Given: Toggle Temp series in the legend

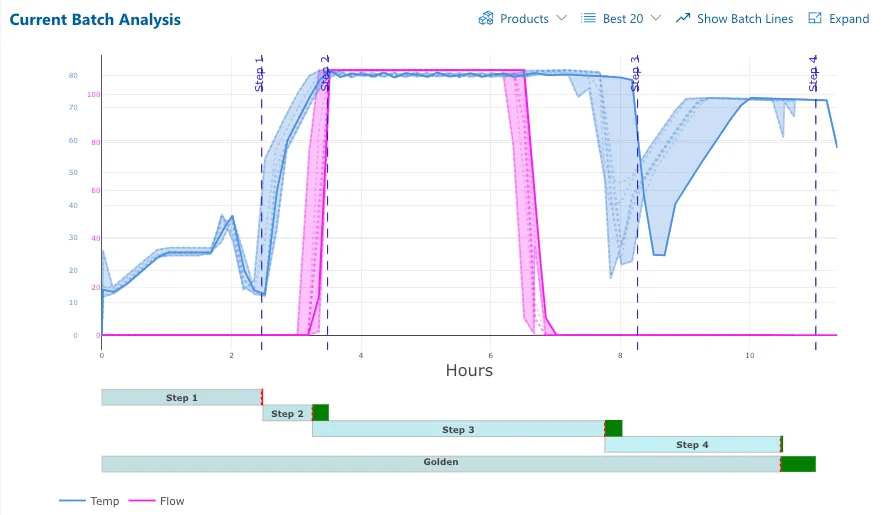Looking at the screenshot, I should 89,501.
